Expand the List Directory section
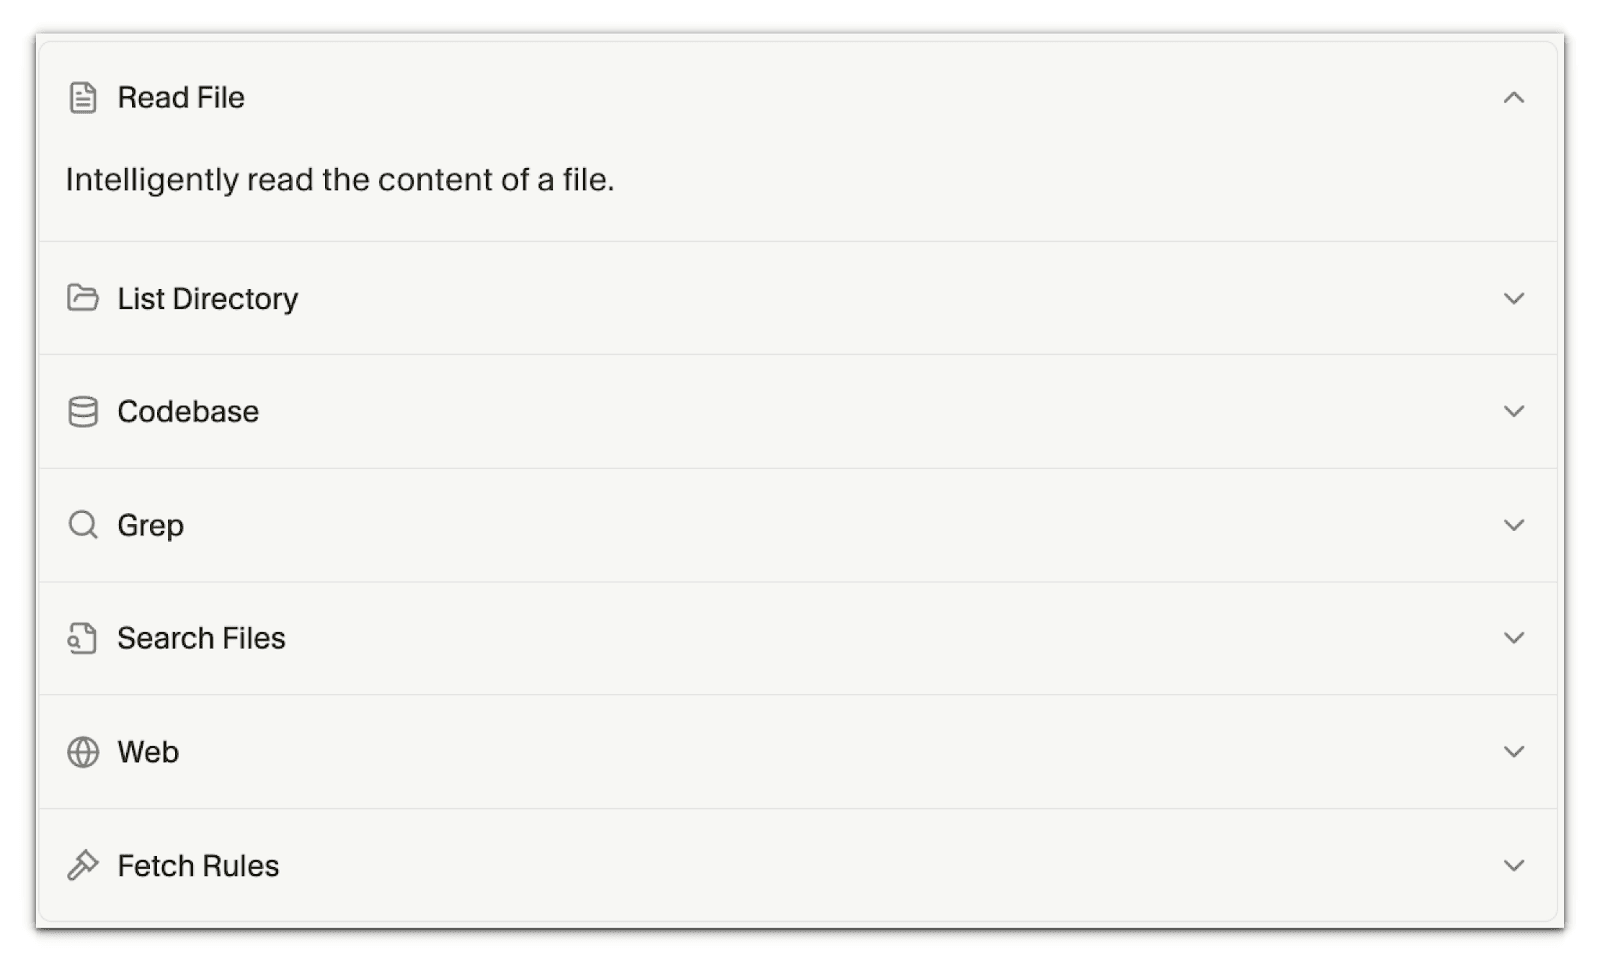The height and width of the screenshot is (966, 1600). [x=1514, y=298]
